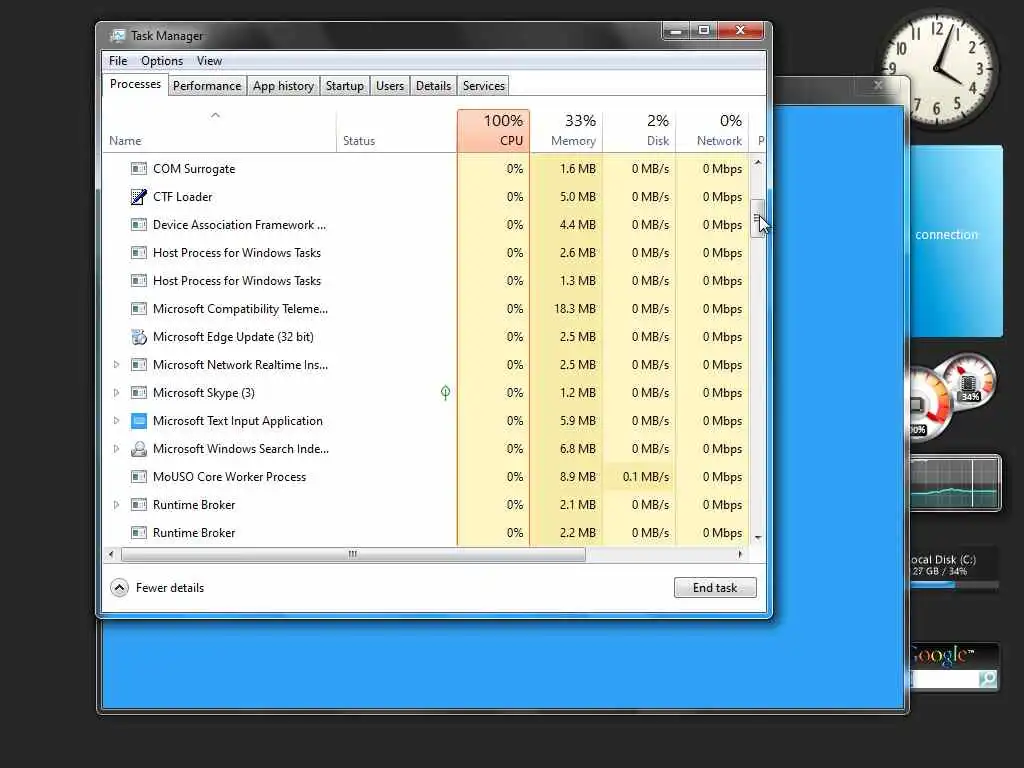Image resolution: width=1024 pixels, height=768 pixels.
Task: Click the horizontal scrollbar left arrow
Action: [x=111, y=554]
